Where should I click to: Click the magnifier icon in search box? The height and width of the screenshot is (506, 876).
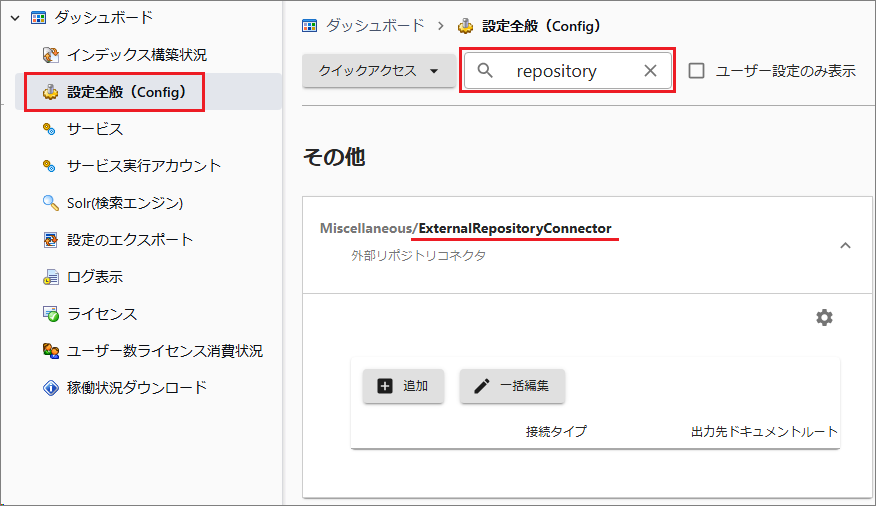tap(486, 71)
